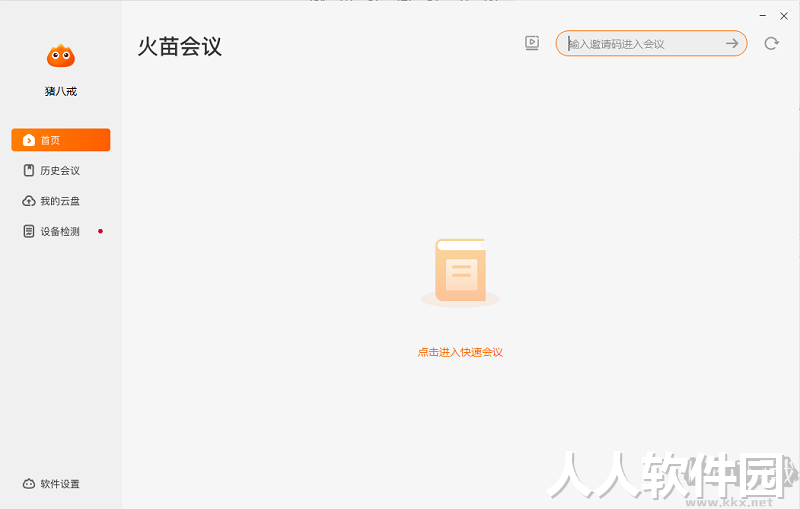Submit invite code with arrow icon
This screenshot has width=800, height=509.
732,44
